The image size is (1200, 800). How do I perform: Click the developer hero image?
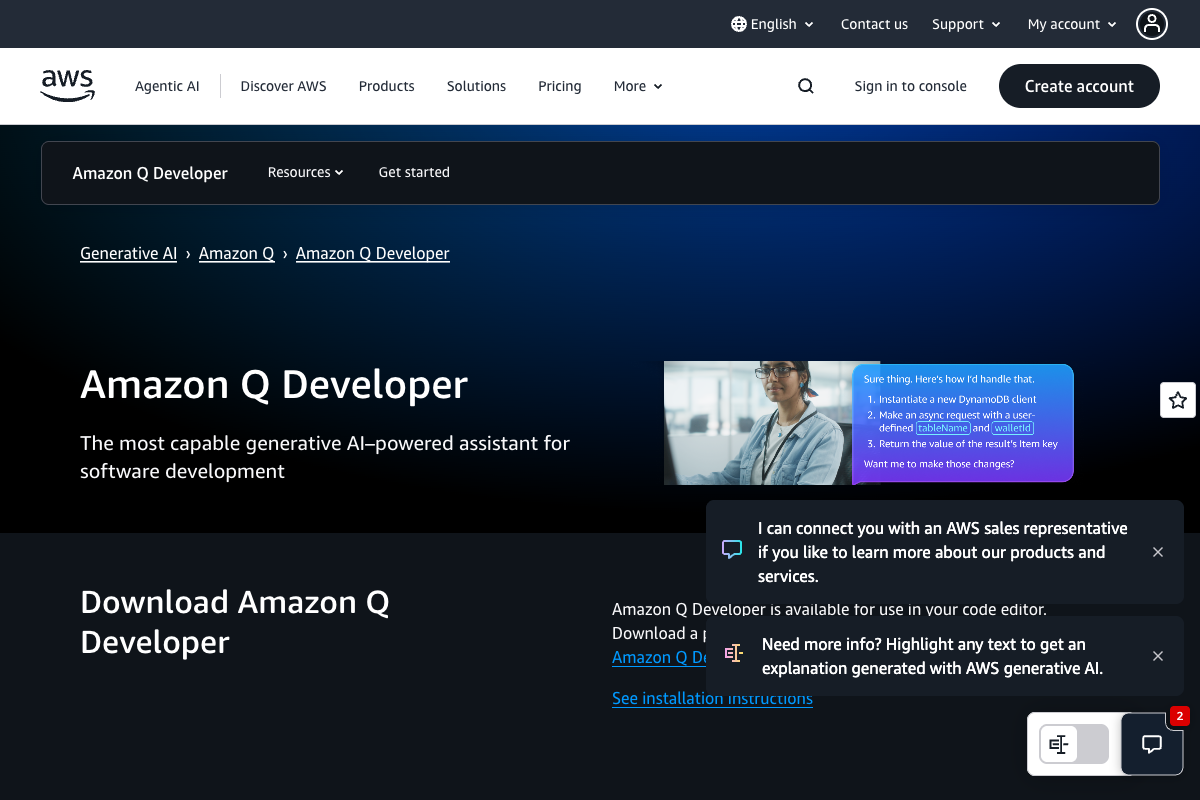pyautogui.click(x=758, y=423)
